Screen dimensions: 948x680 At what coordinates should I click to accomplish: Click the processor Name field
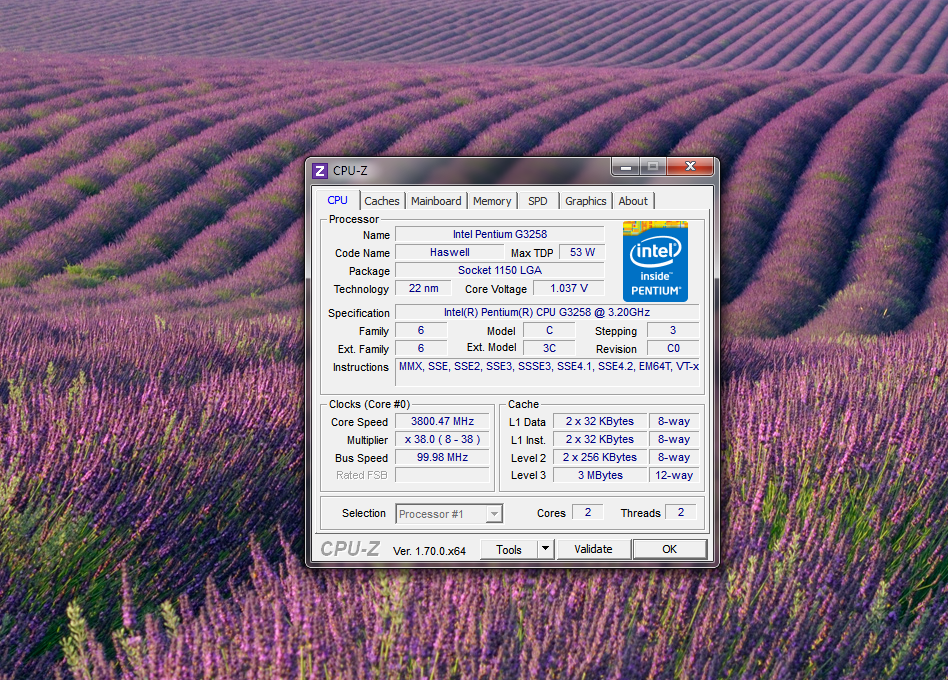click(x=499, y=235)
